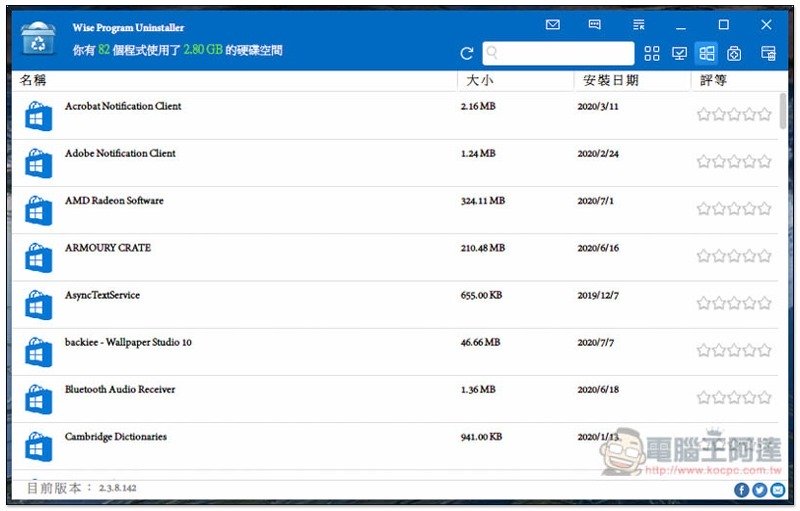
Task: Select the AMD Radeon Software name
Action: pos(114,200)
